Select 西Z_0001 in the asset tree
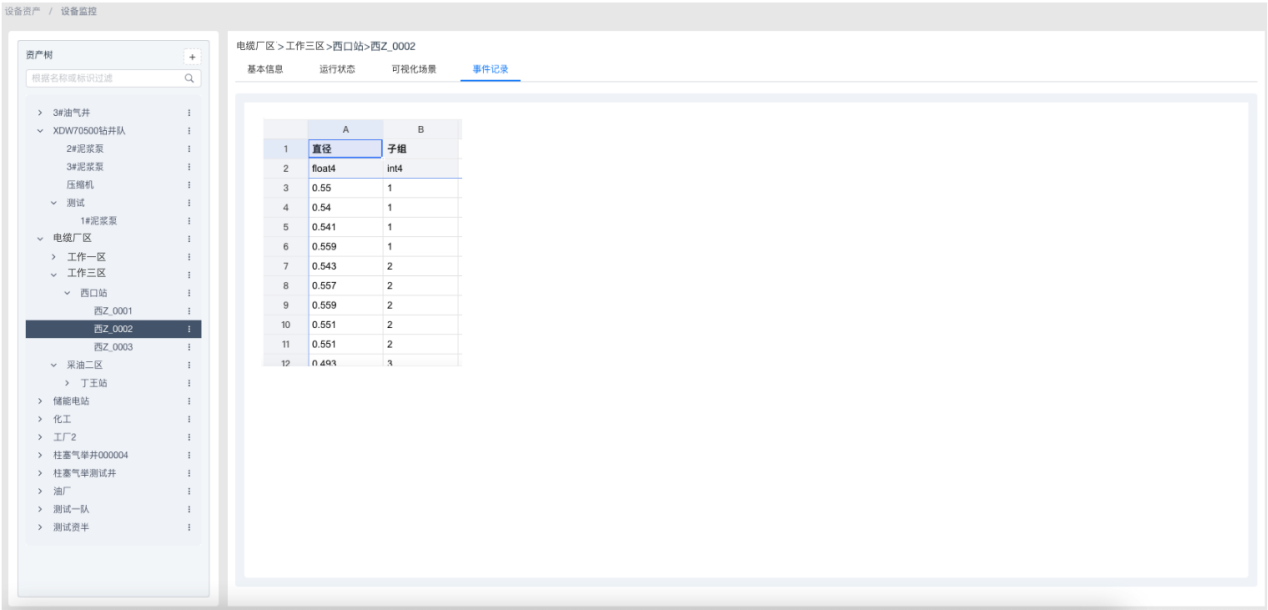Screen dimensions: 1268x610 coord(113,311)
